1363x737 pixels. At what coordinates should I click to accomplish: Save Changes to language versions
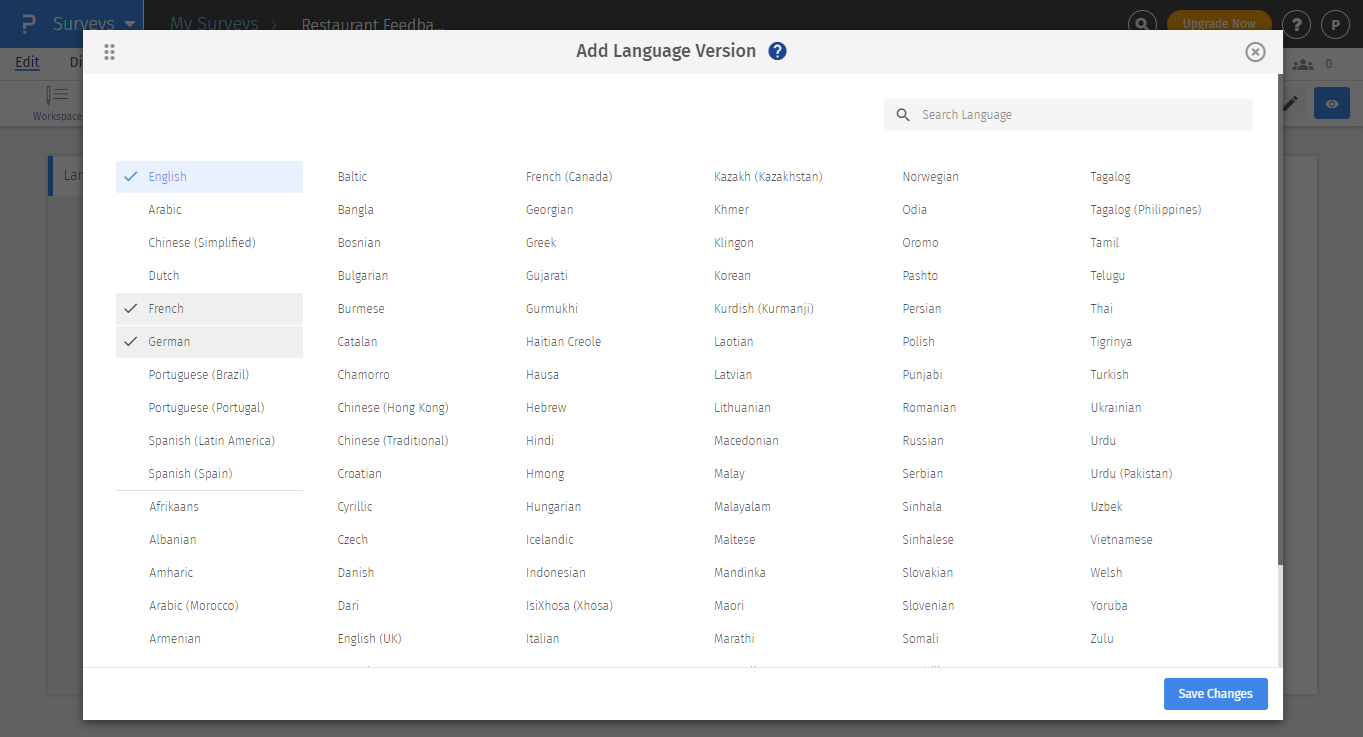[x=1215, y=694]
